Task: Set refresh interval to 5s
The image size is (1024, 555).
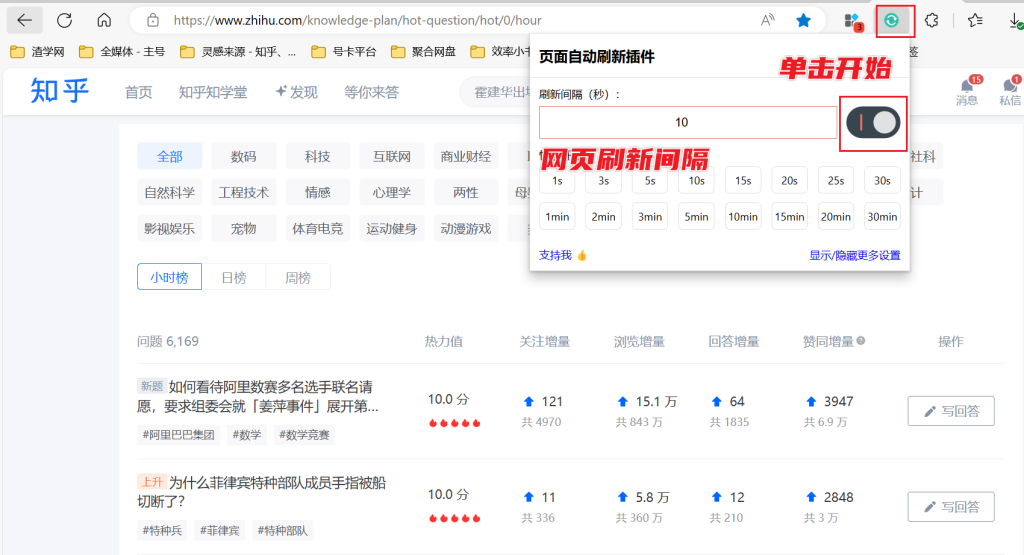Action: click(x=650, y=180)
